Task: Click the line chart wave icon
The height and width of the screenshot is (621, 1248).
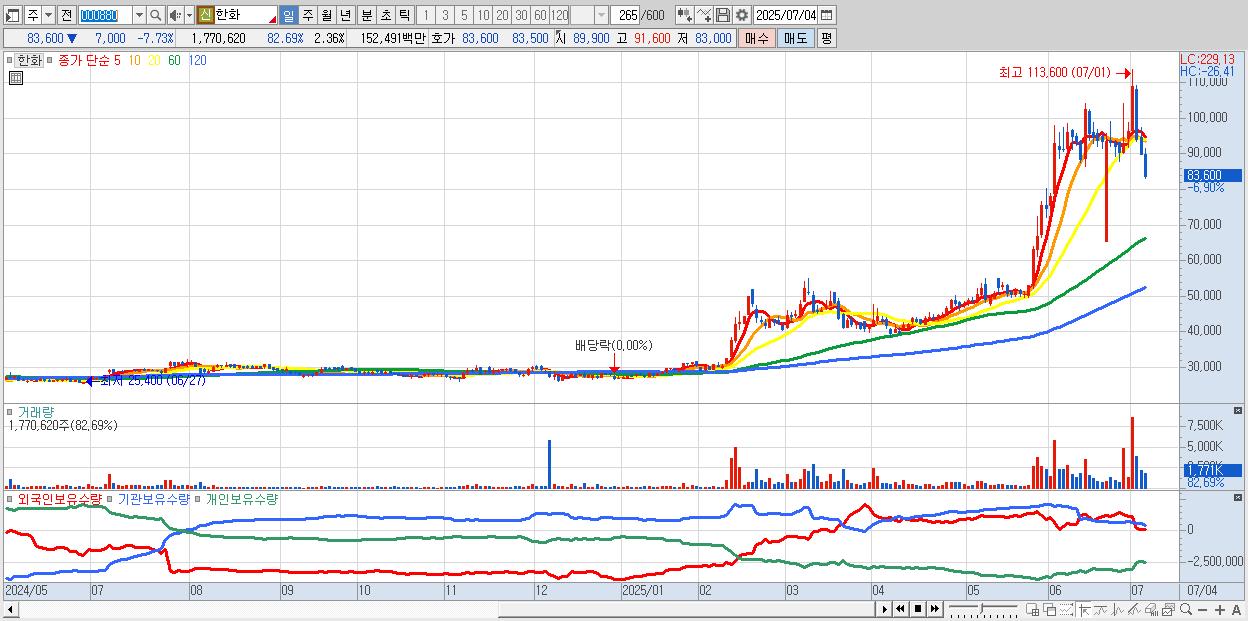Action: point(1101,609)
